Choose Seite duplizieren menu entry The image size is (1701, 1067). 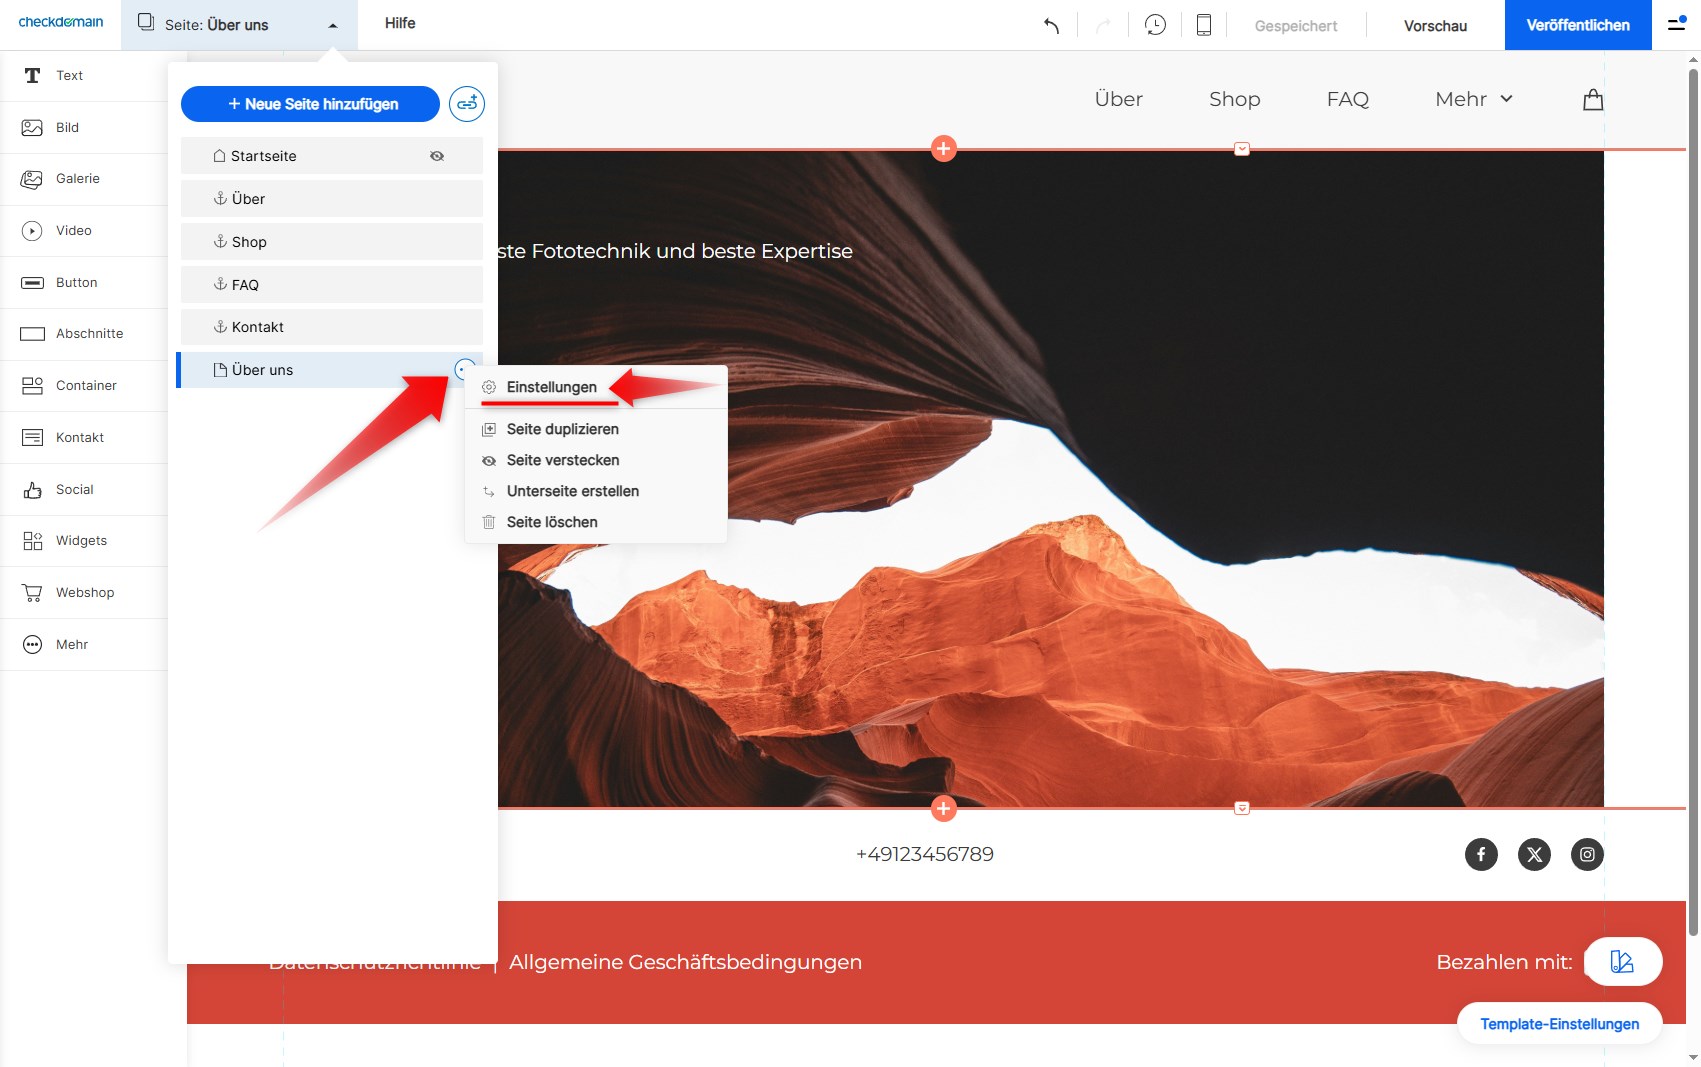point(562,429)
